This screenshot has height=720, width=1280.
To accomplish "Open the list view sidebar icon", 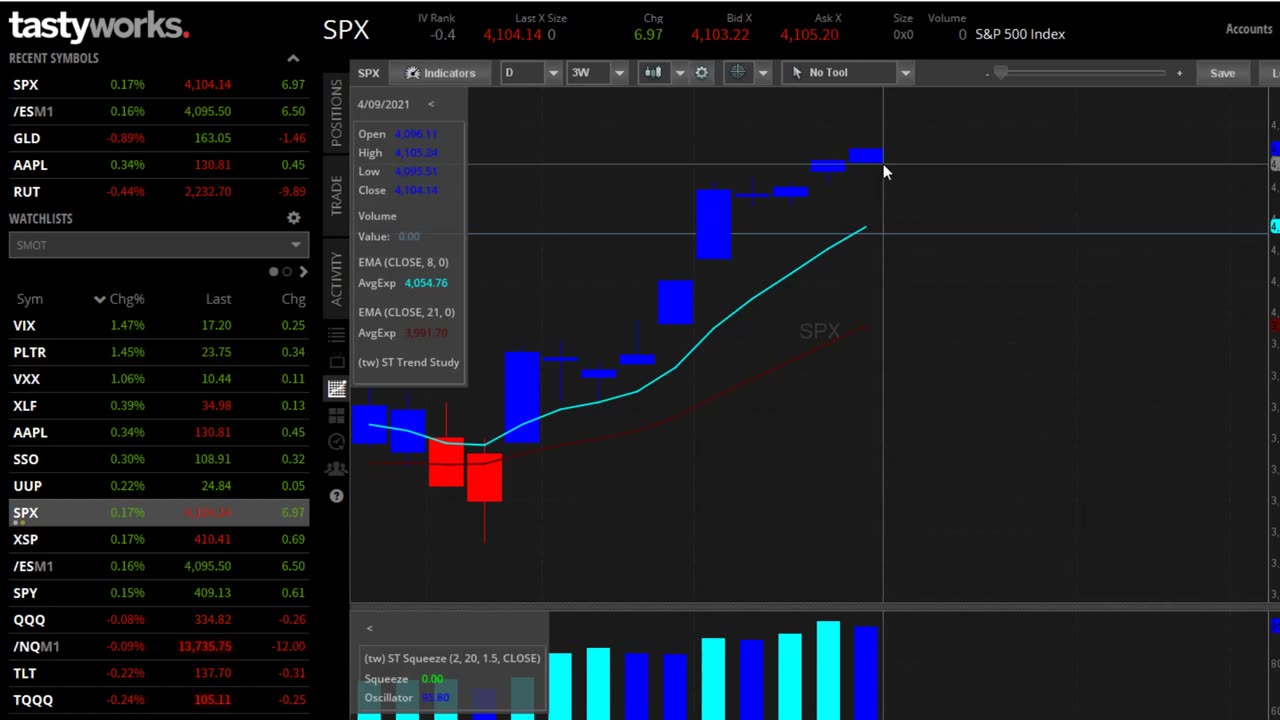I will (x=336, y=335).
